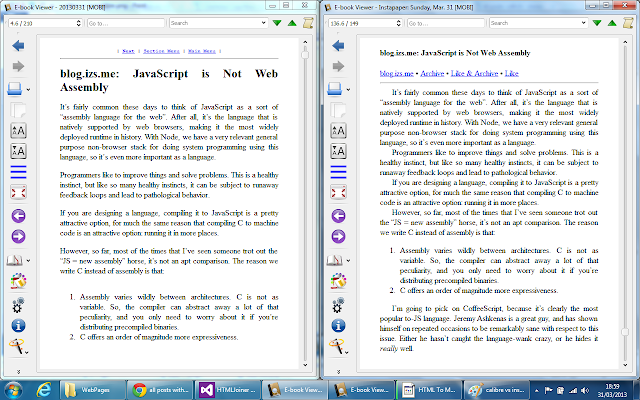Find next match with the green down arrow in the 20130331 viewer

tap(277, 23)
